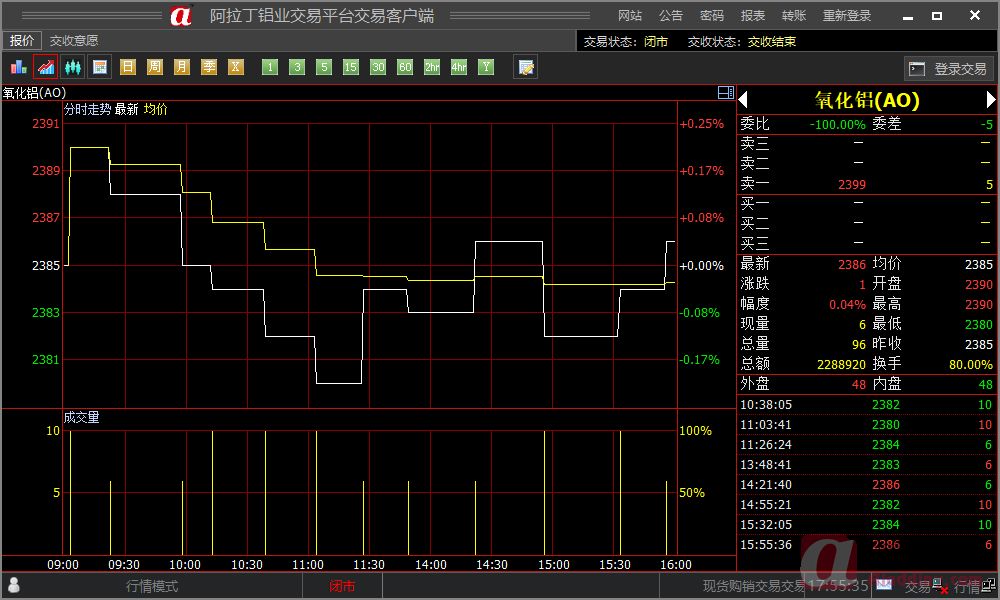This screenshot has height=600, width=1000.
Task: Open the 转账 menu item
Action: tap(794, 16)
